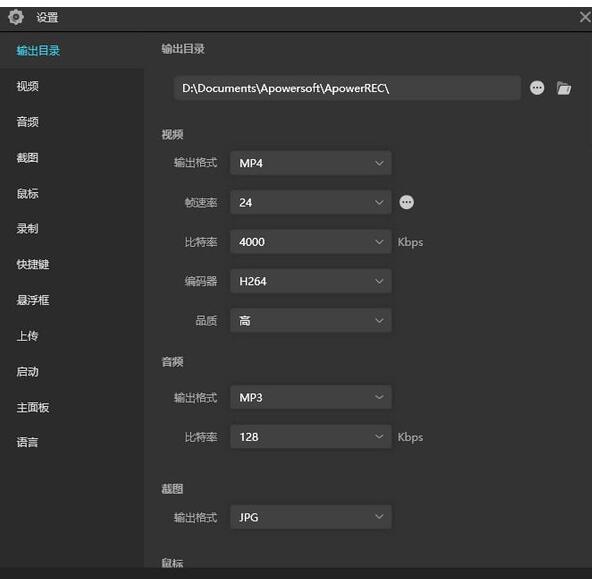The image size is (592, 579).
Task: Click the browse ellipsis icon beside output path
Action: tap(537, 88)
